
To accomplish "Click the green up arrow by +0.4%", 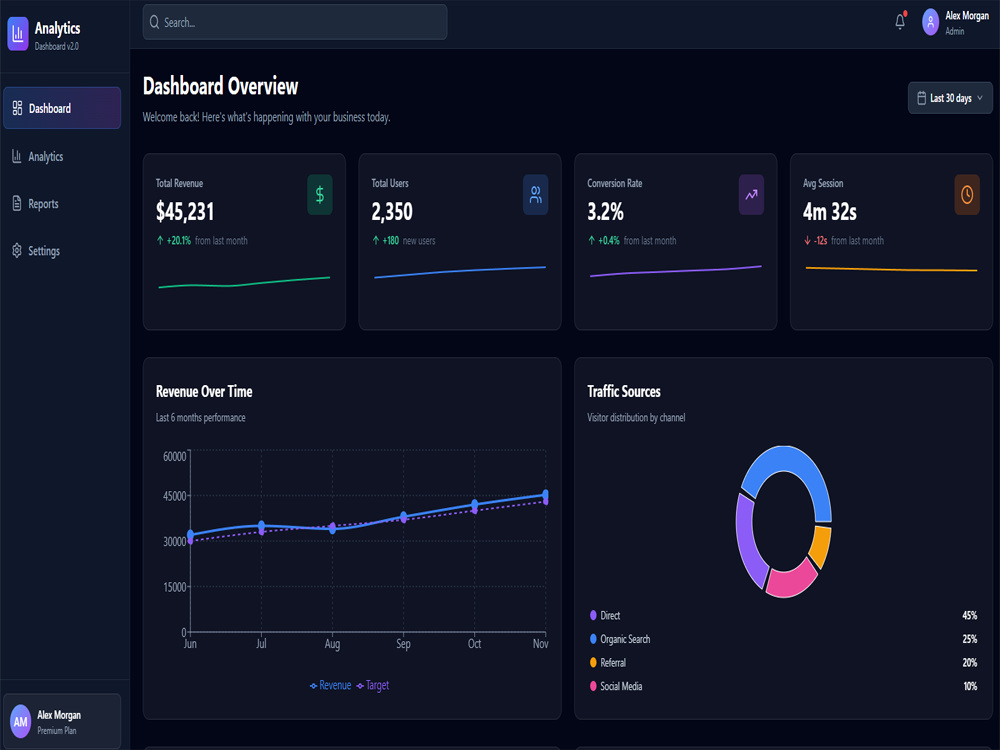I will coord(591,240).
